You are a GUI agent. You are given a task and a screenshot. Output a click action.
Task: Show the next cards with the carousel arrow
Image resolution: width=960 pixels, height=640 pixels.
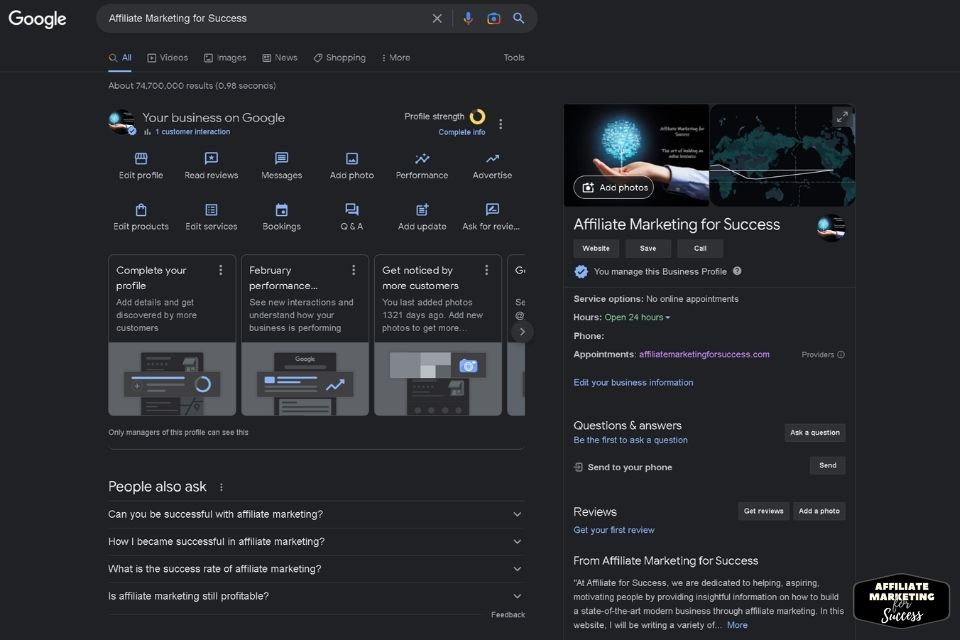[x=522, y=332]
